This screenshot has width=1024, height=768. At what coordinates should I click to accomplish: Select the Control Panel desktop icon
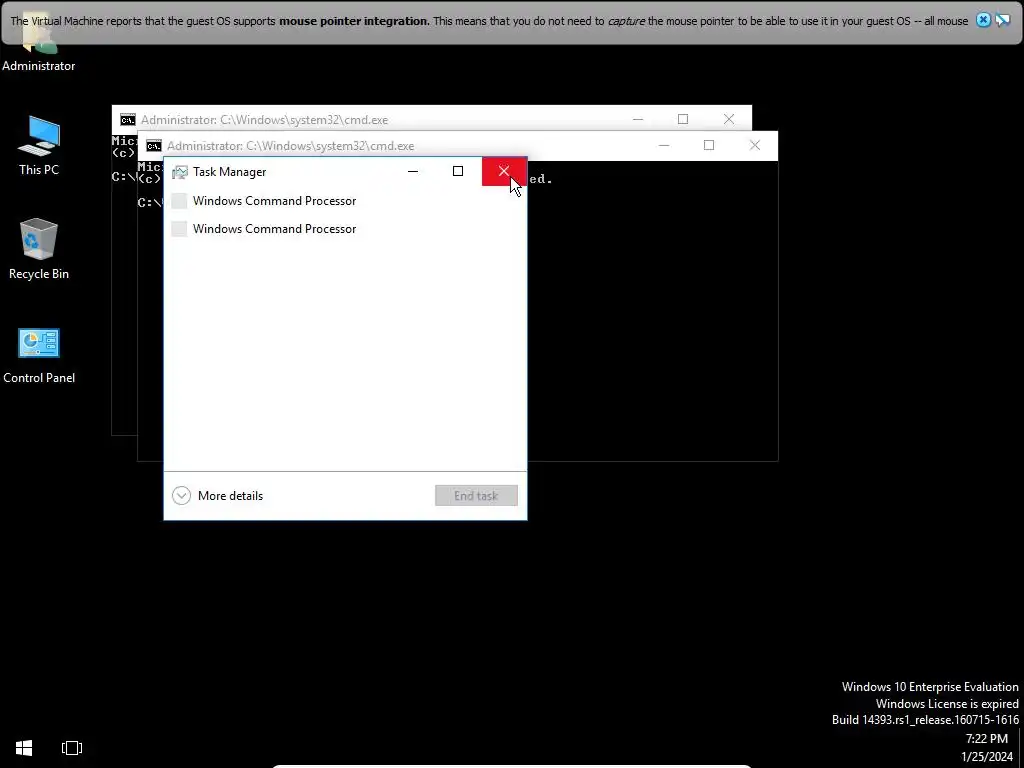[39, 356]
